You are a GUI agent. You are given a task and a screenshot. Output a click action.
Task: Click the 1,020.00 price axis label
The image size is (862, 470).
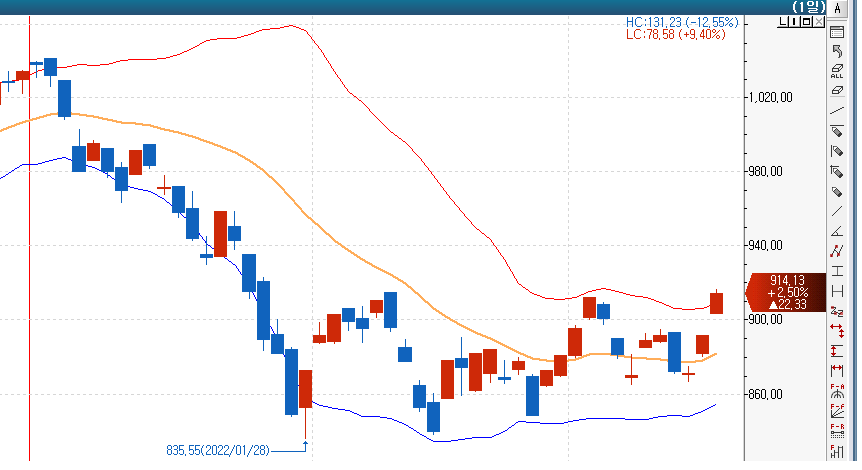click(x=771, y=98)
